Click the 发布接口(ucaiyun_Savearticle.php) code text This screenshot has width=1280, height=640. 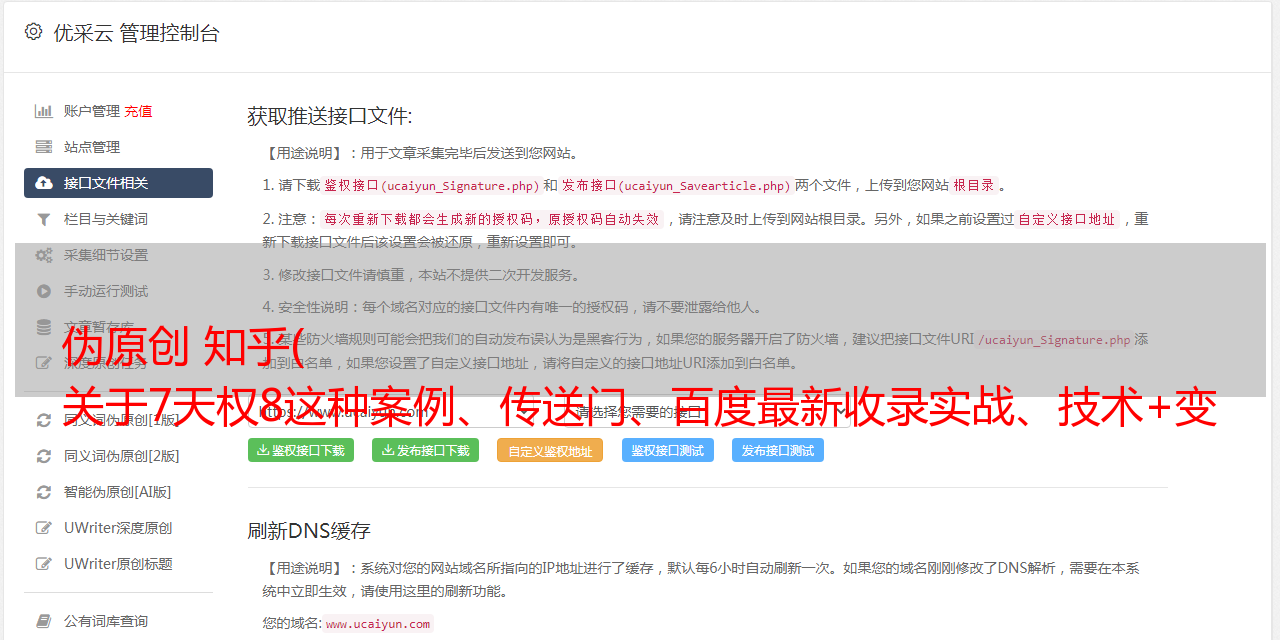[x=676, y=185]
